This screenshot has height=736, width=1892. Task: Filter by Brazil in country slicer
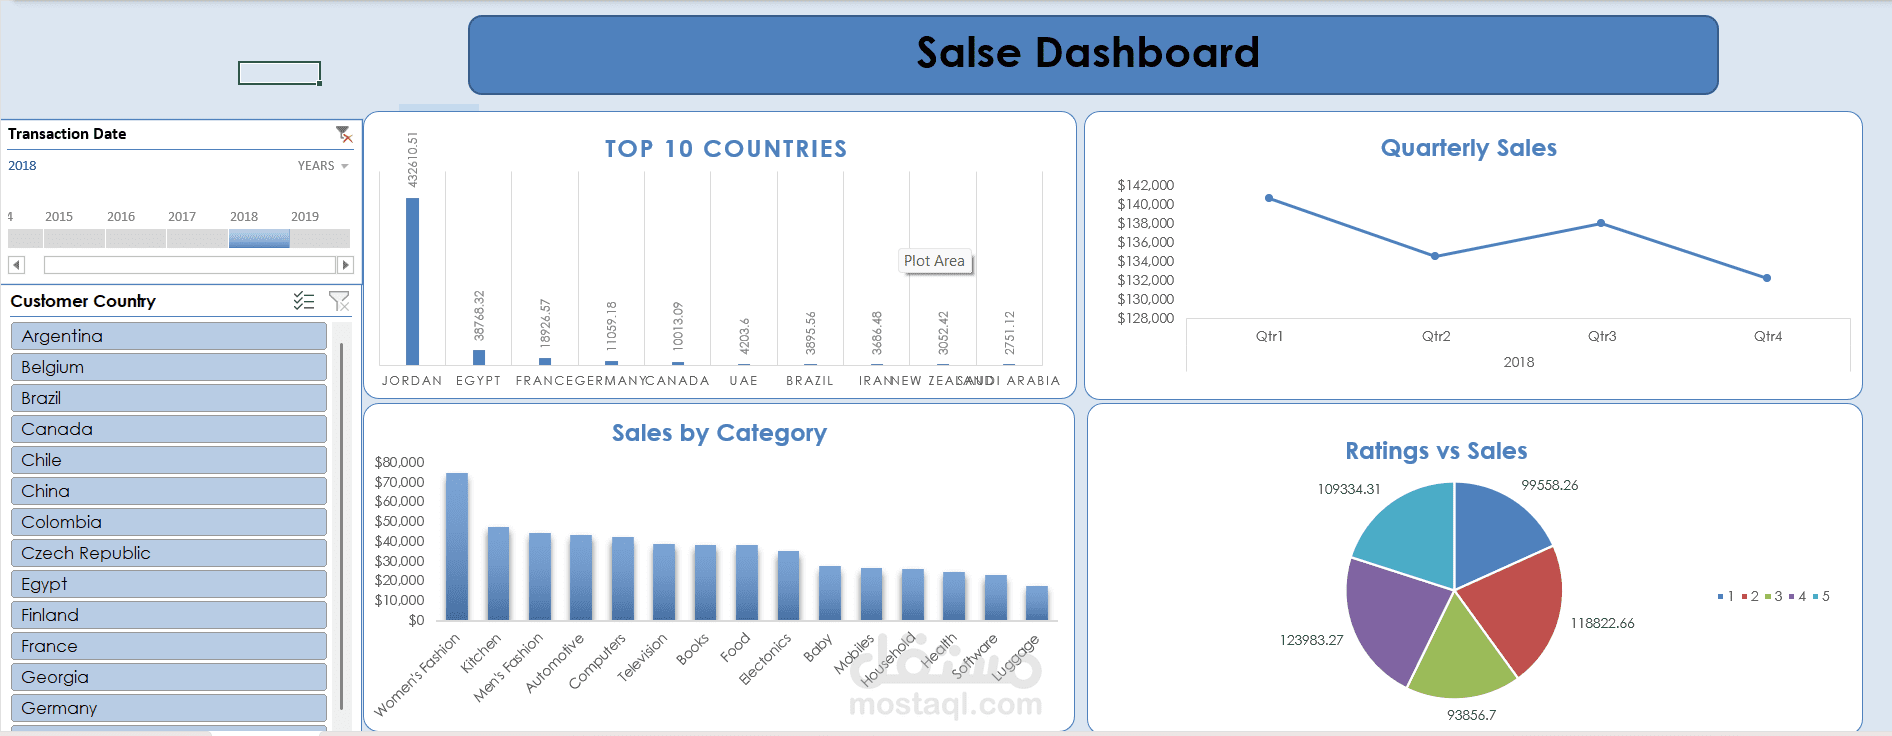click(169, 398)
